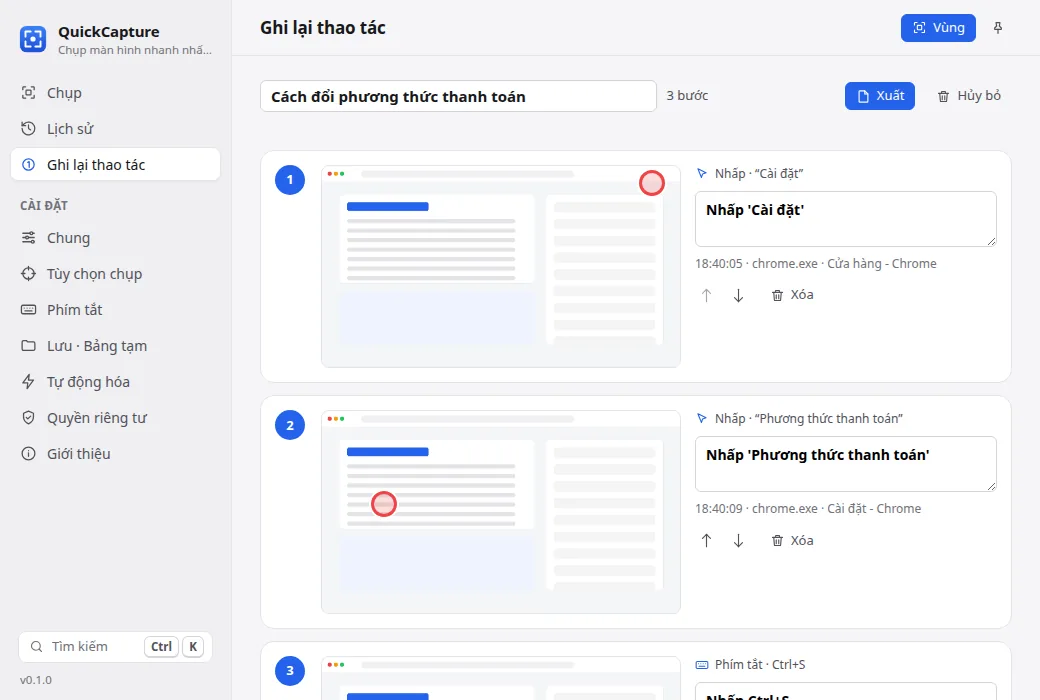Click the Ghi lại thao tác heading

[x=323, y=28]
